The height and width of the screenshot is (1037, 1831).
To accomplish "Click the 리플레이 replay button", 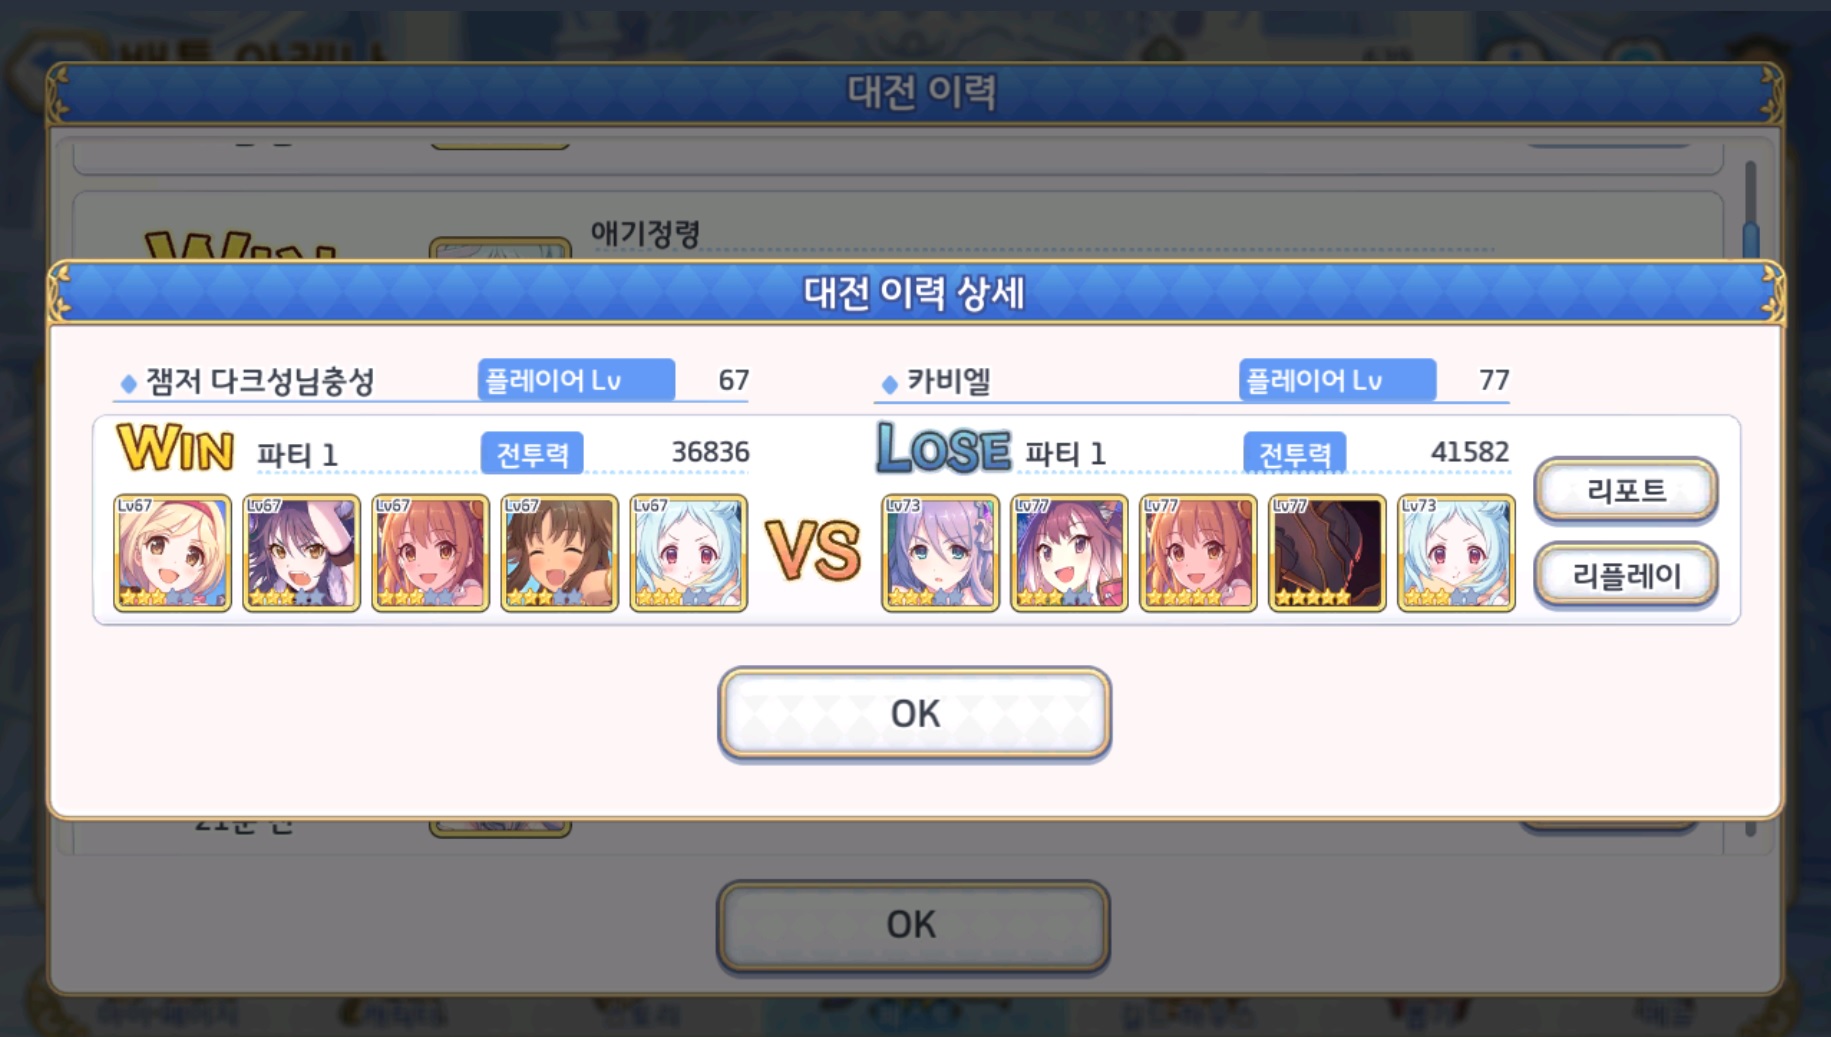I will coord(1626,575).
